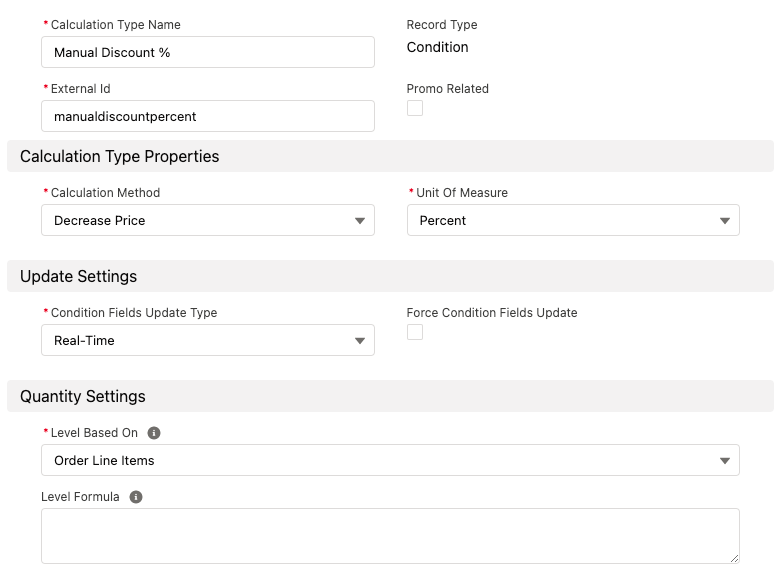
Task: Click the Calculation Type Name field
Action: click(208, 52)
